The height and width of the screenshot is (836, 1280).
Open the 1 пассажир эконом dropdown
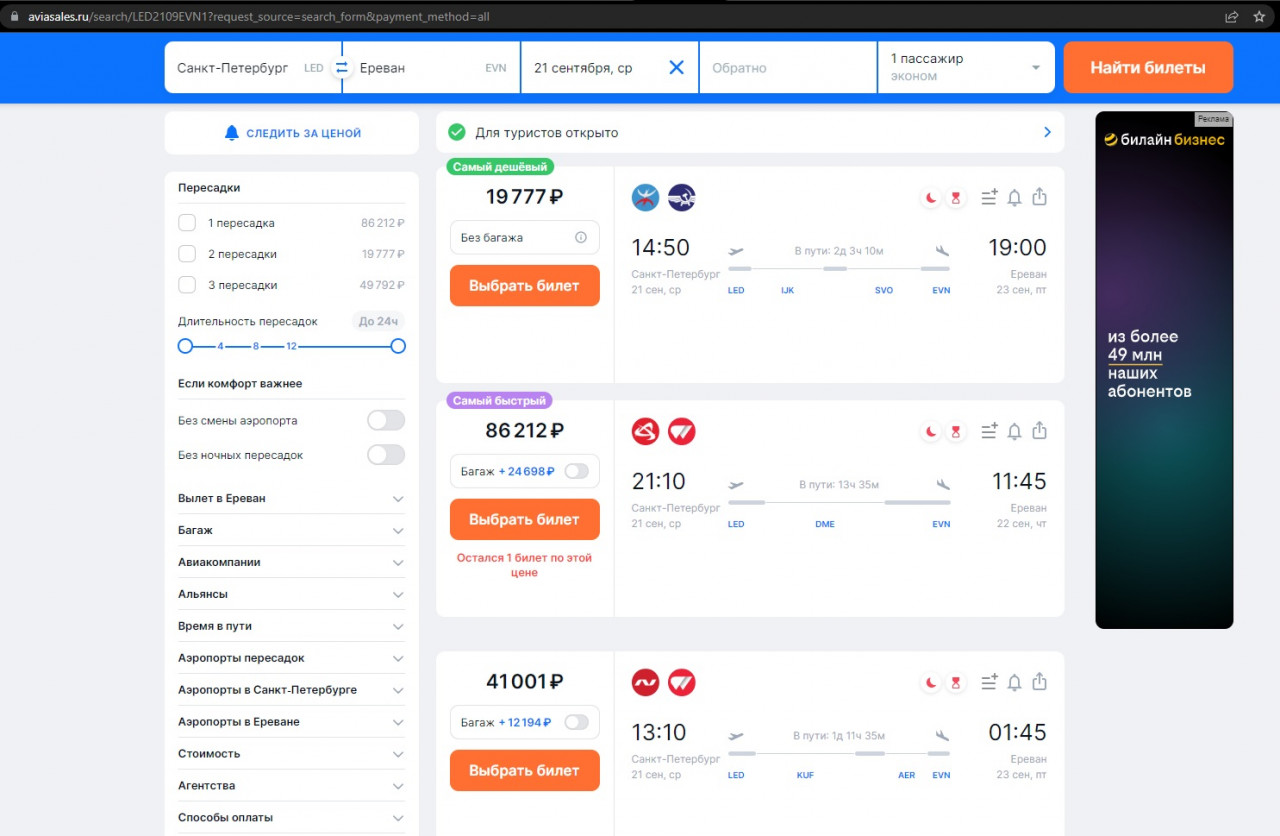point(966,67)
